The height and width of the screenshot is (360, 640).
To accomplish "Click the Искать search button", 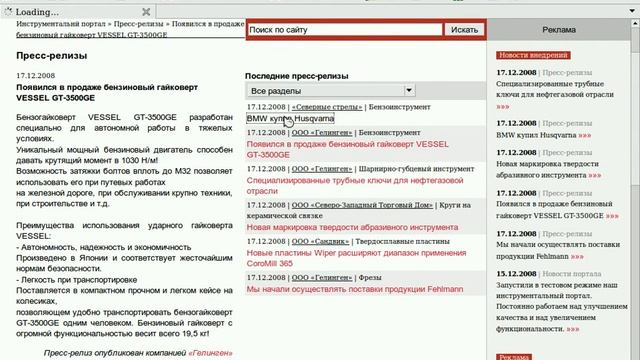I will (464, 29).
